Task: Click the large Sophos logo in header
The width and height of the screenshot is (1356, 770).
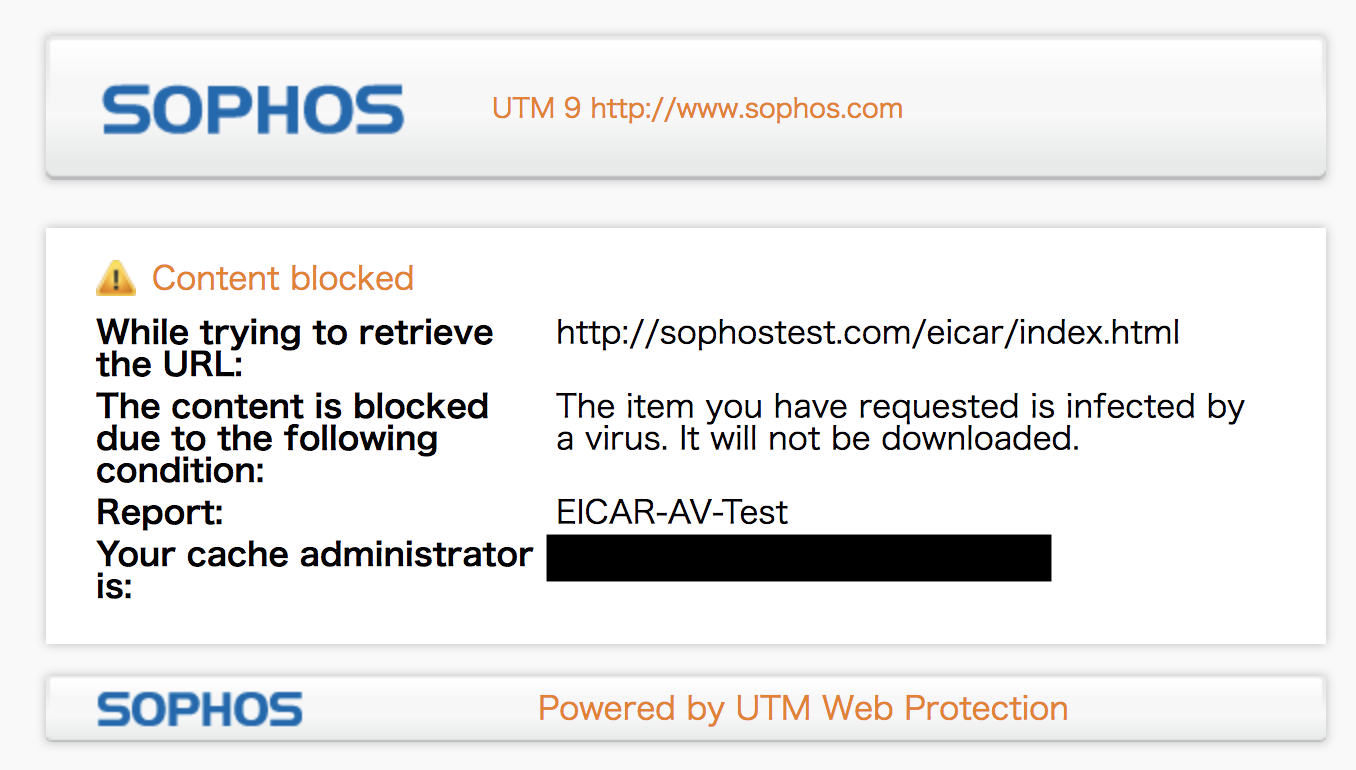Action: point(253,110)
